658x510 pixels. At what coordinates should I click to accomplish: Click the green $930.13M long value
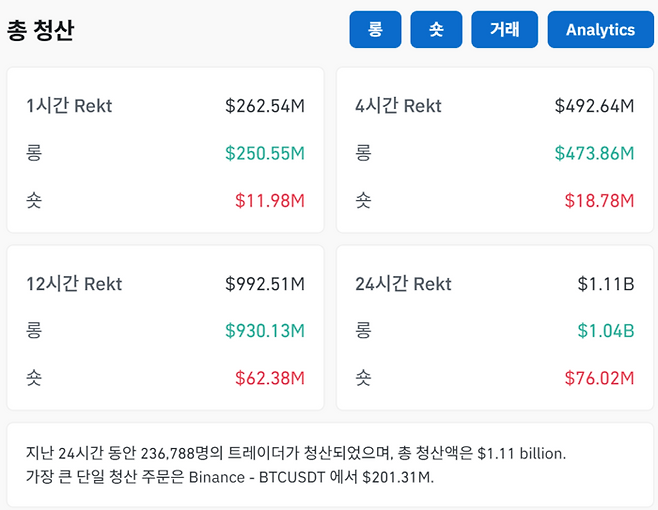pyautogui.click(x=264, y=331)
